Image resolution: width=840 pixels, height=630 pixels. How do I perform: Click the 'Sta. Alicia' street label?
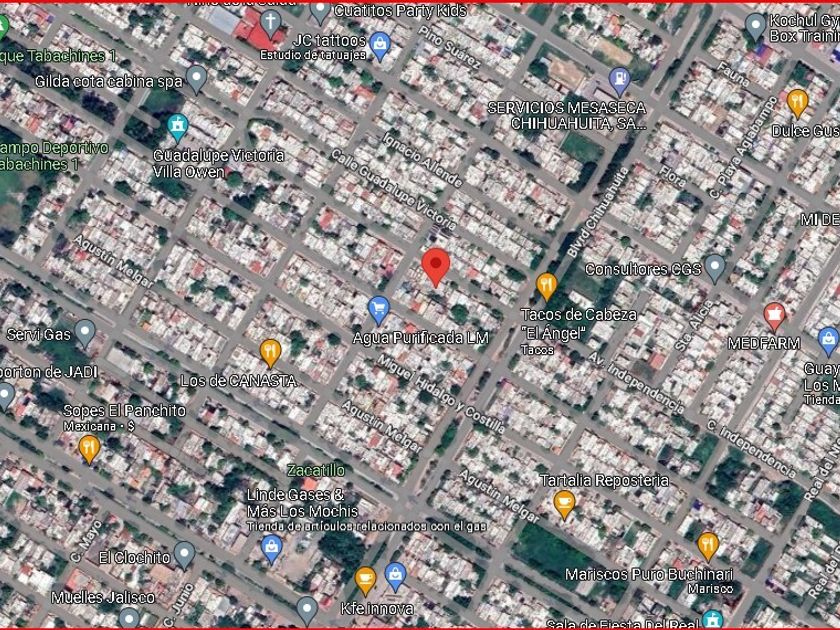pyautogui.click(x=695, y=325)
